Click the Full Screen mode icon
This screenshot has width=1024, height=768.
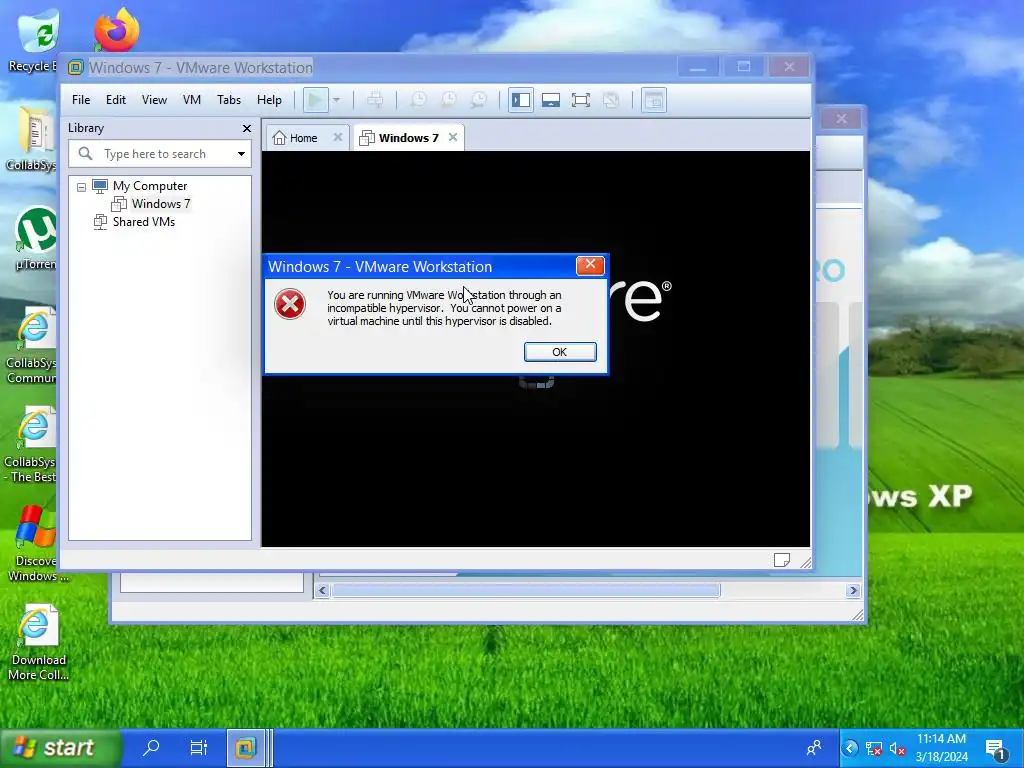coord(581,100)
